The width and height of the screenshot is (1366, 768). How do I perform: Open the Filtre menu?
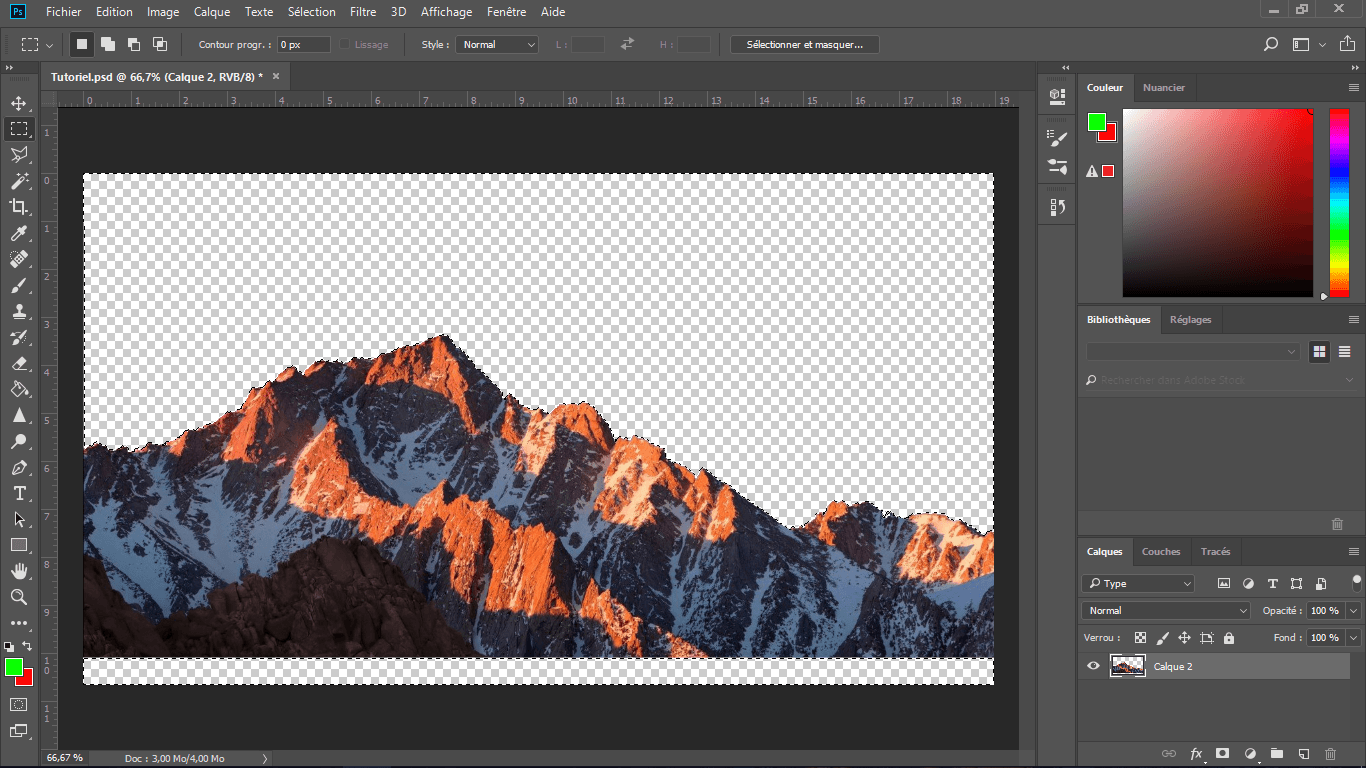click(363, 12)
